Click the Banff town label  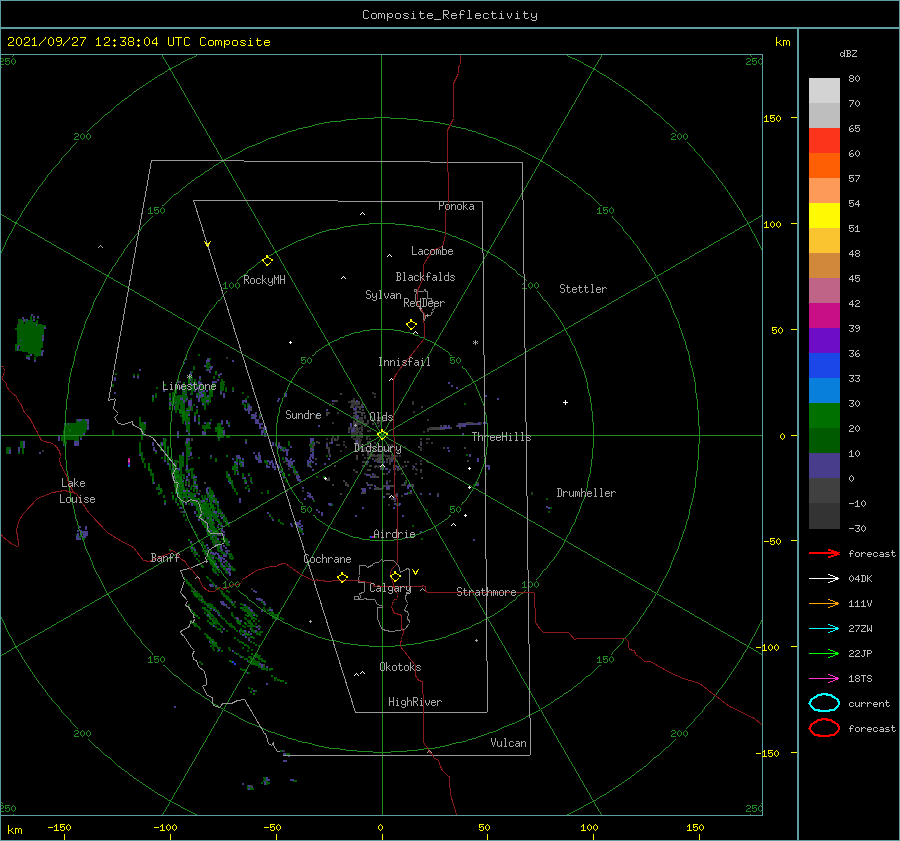[x=165, y=557]
